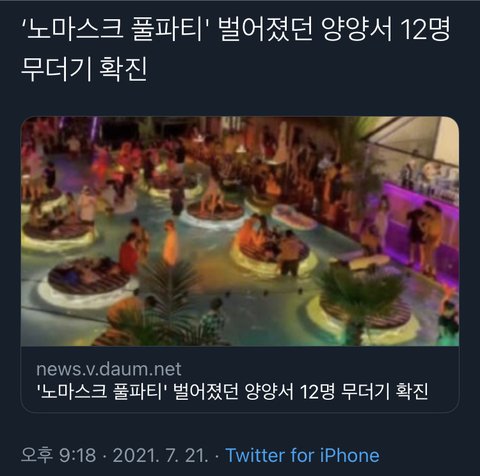Click the central circular daybed in thumbnail

coord(273,248)
